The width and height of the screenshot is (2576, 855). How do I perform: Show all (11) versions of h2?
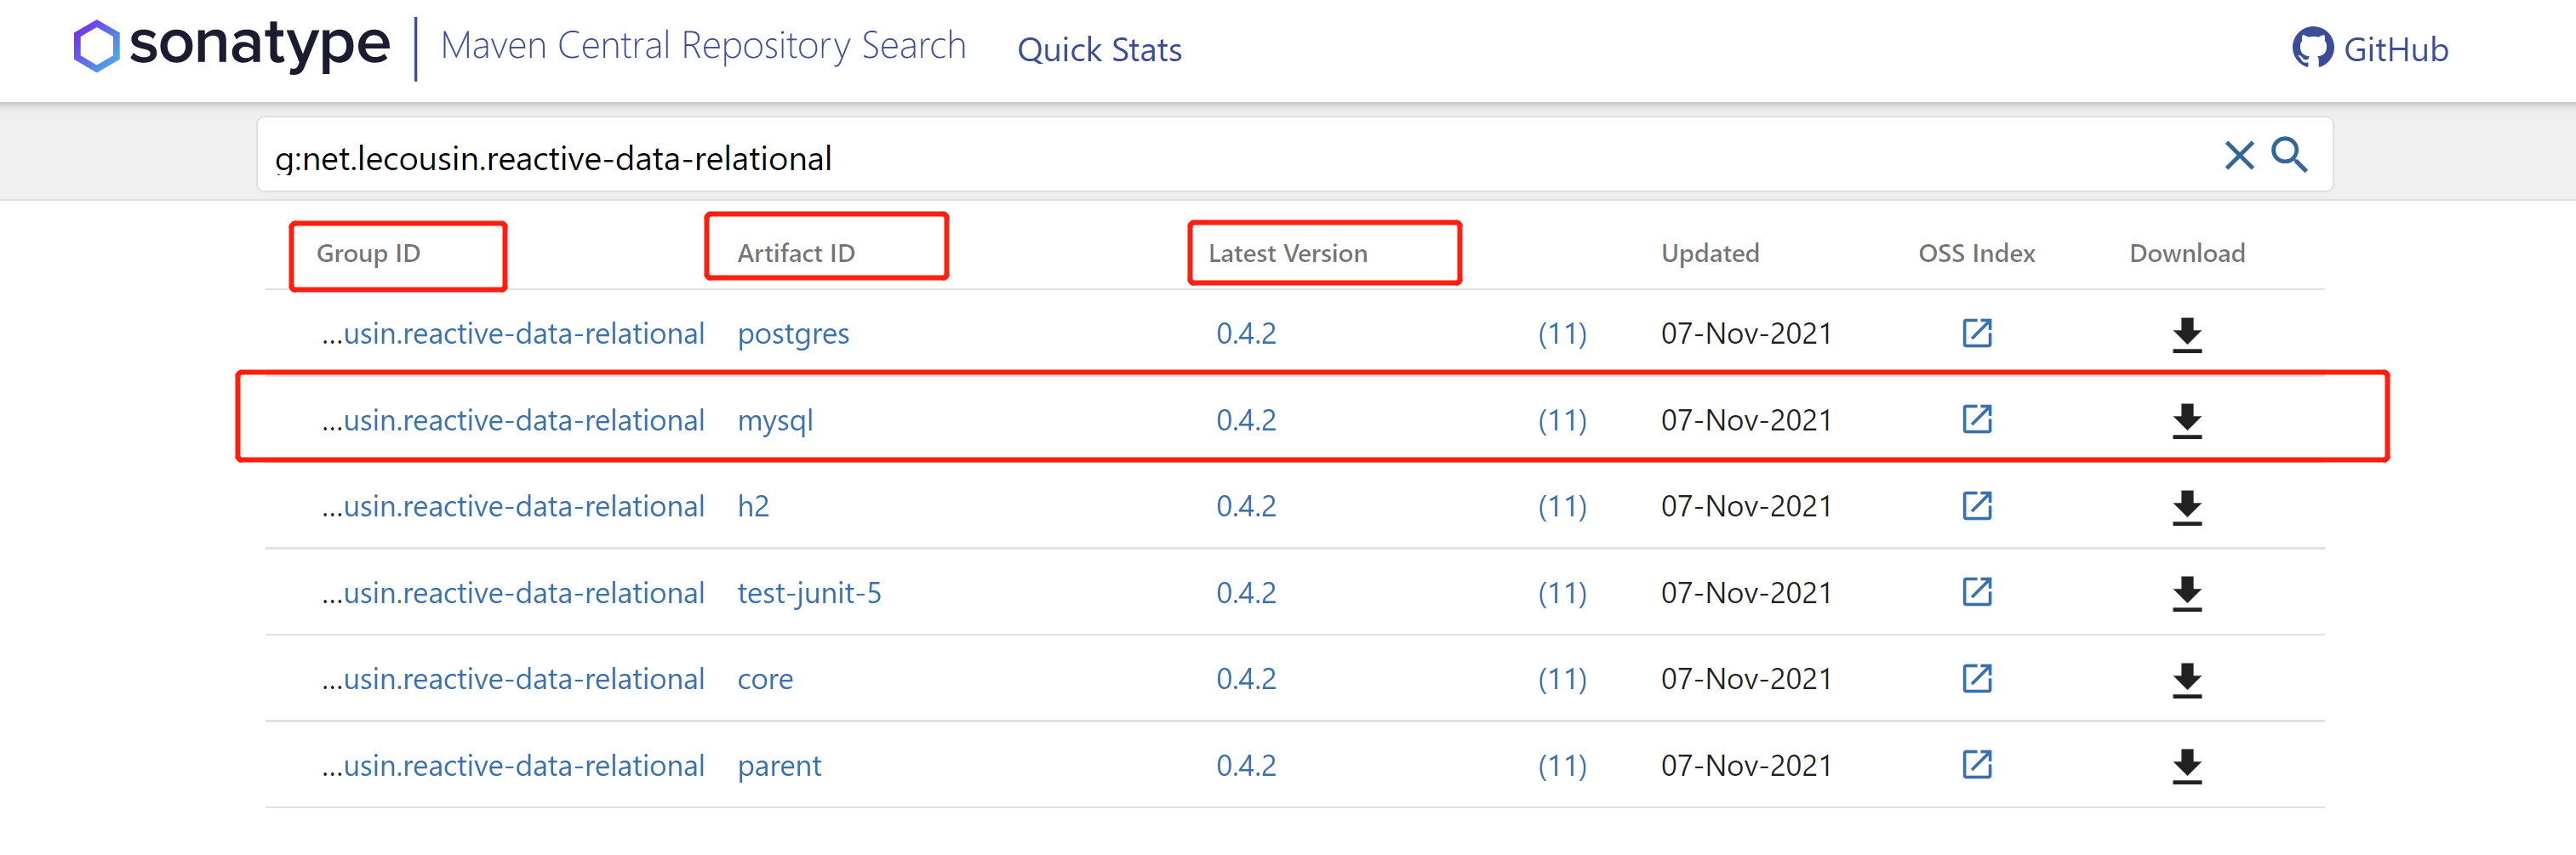point(1562,506)
